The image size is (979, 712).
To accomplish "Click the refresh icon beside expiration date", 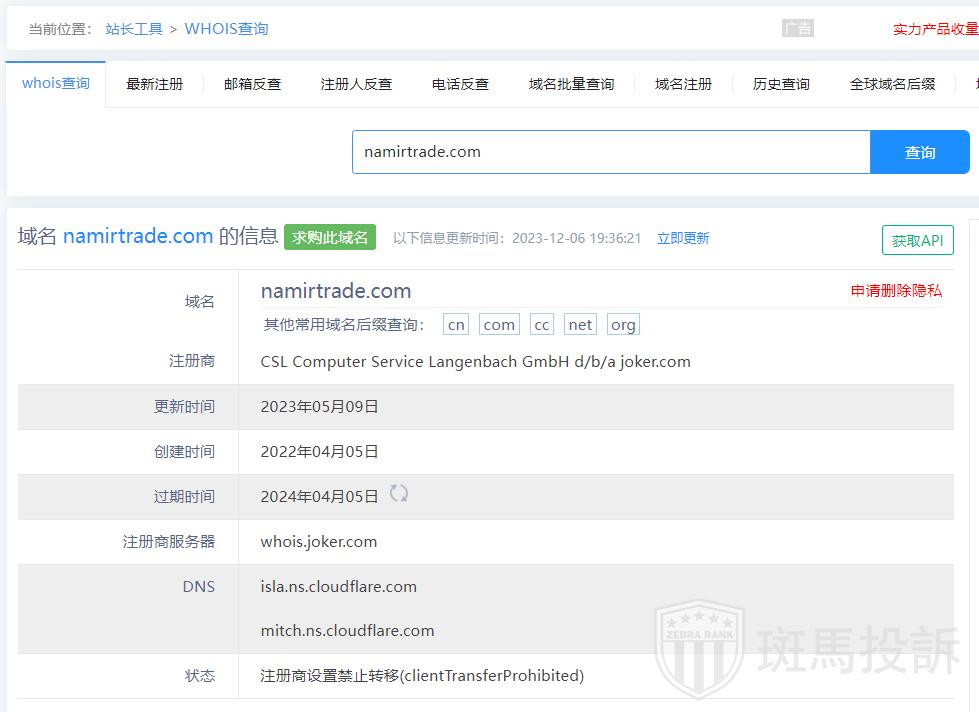I will tap(399, 493).
